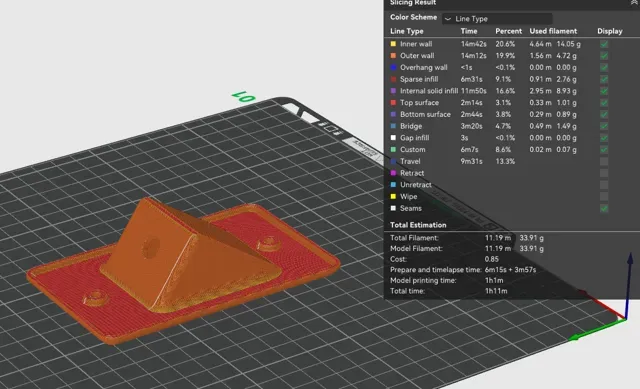
Task: Toggle Overhang wall display checkbox
Action: point(604,67)
